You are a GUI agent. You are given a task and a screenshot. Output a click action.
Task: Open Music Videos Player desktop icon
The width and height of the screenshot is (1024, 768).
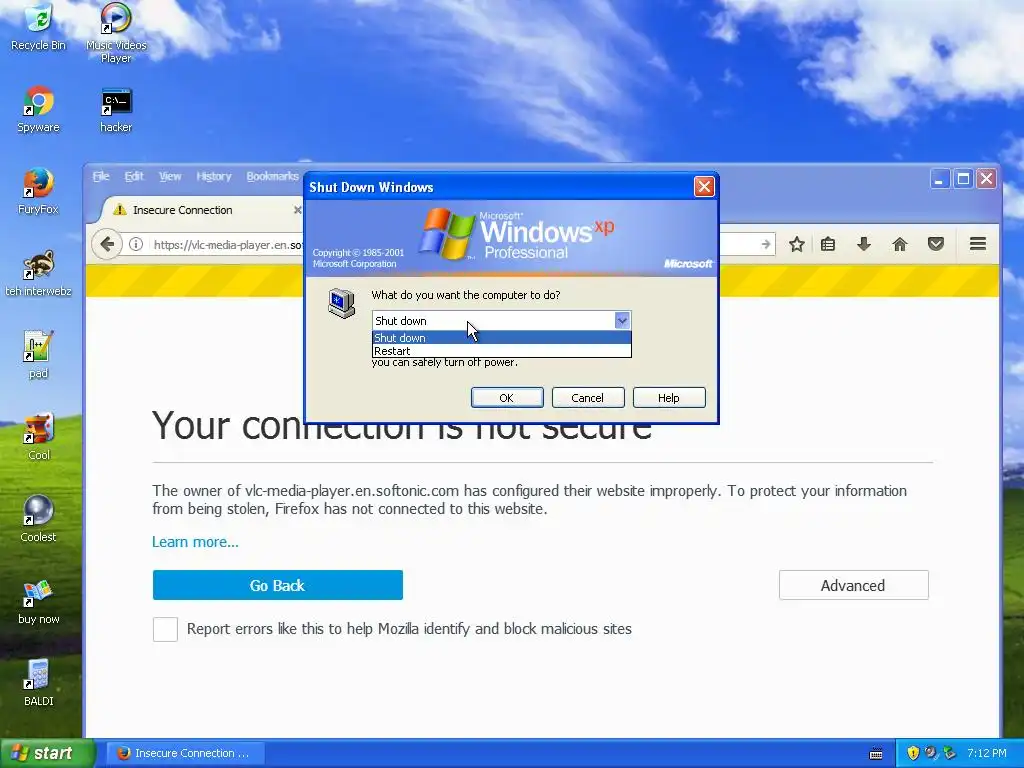(x=116, y=33)
